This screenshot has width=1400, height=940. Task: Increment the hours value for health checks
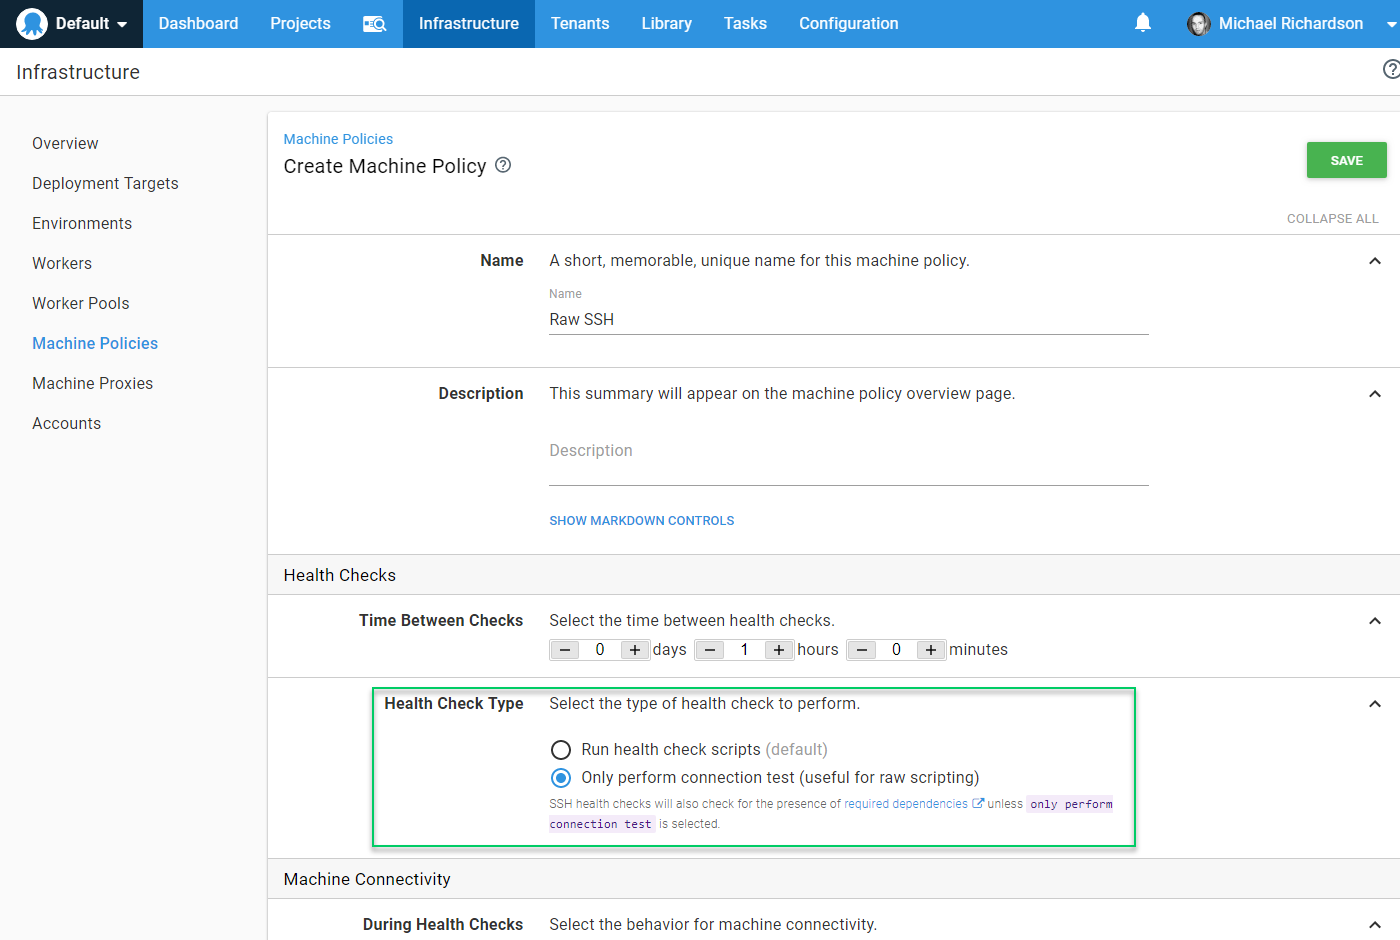(779, 649)
